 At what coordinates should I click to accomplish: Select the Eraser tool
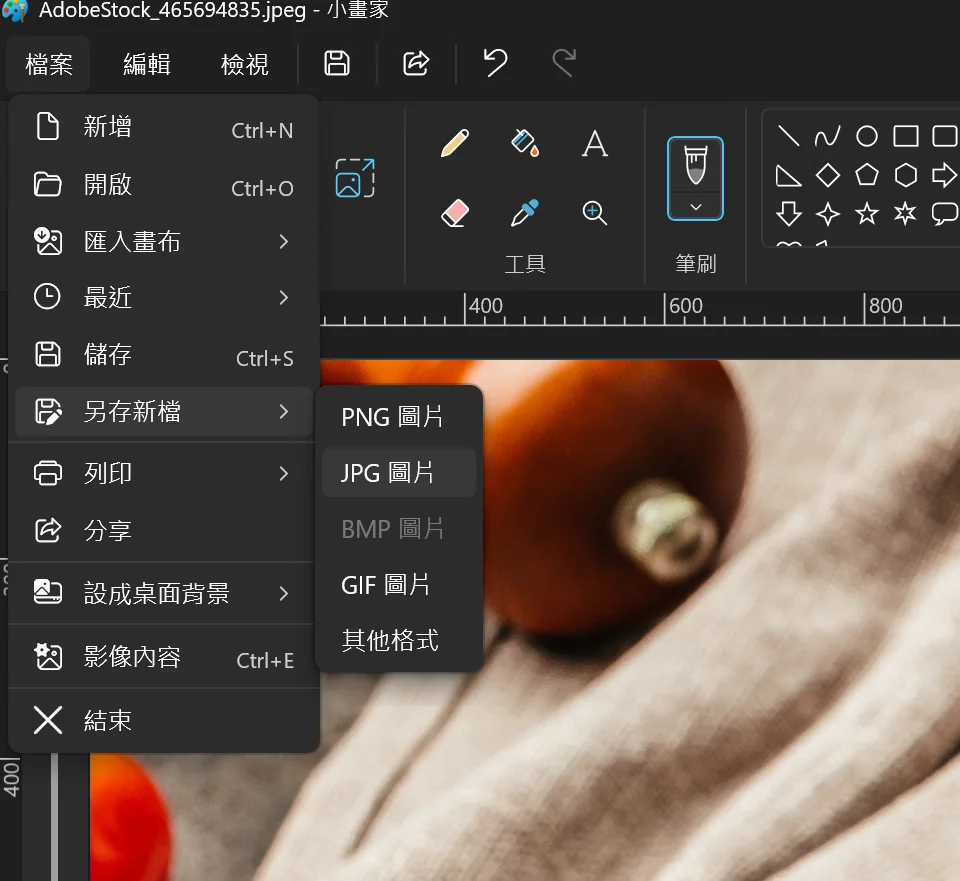click(455, 212)
